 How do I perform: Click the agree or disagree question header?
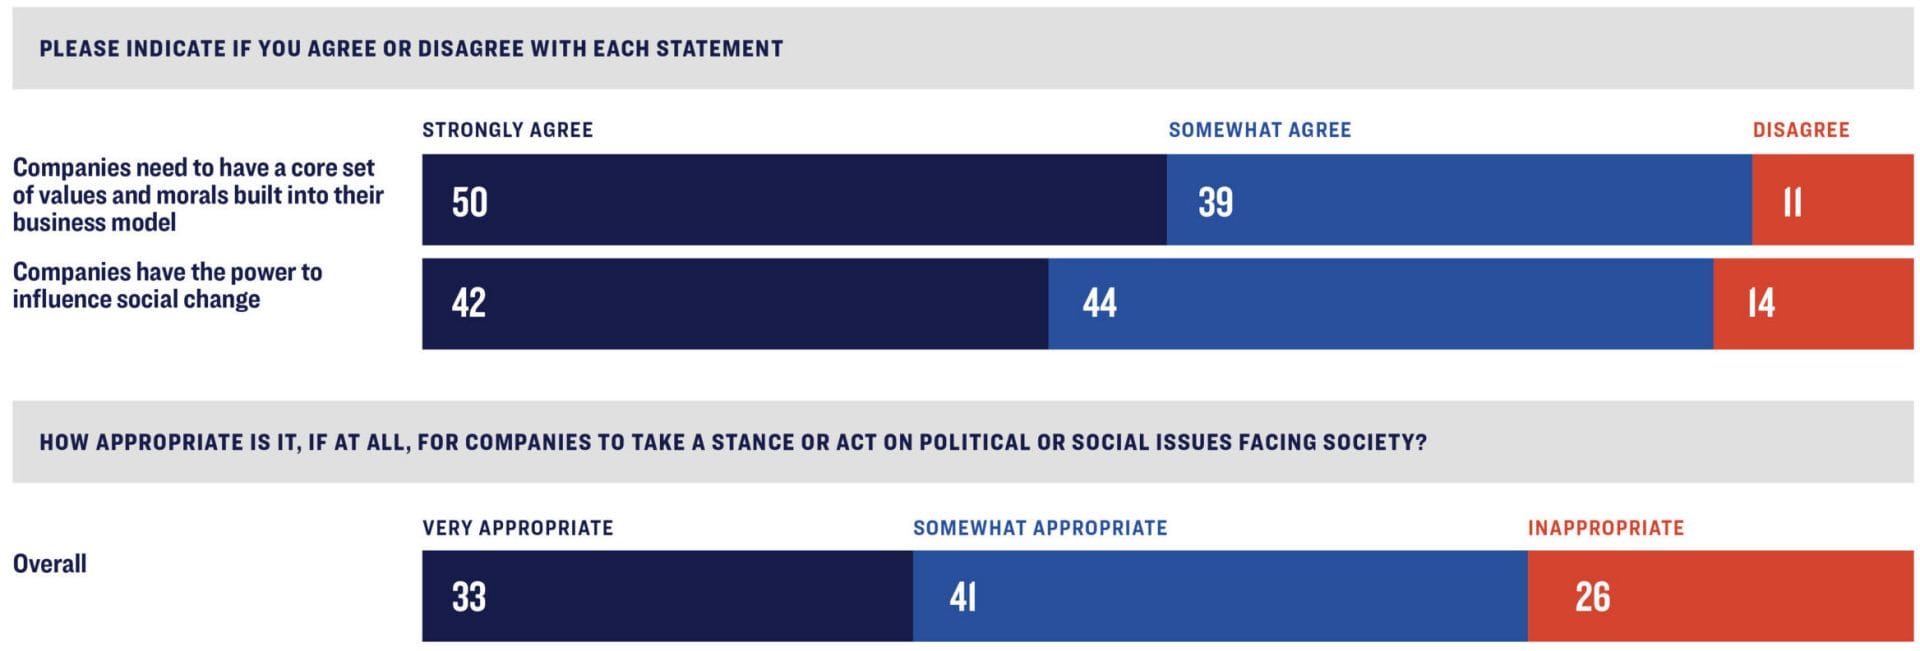coord(411,49)
